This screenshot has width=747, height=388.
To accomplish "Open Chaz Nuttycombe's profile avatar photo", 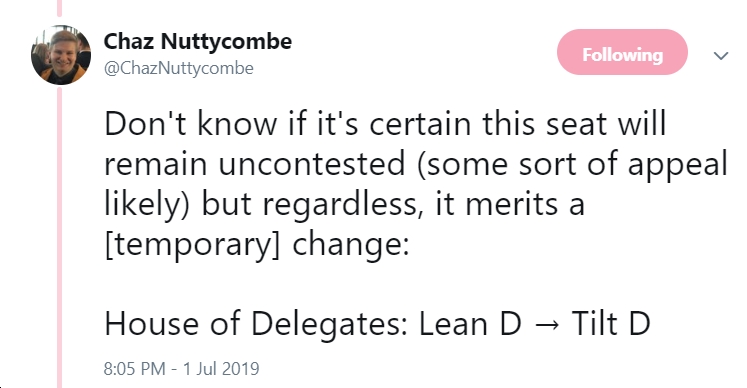I will coord(61,55).
